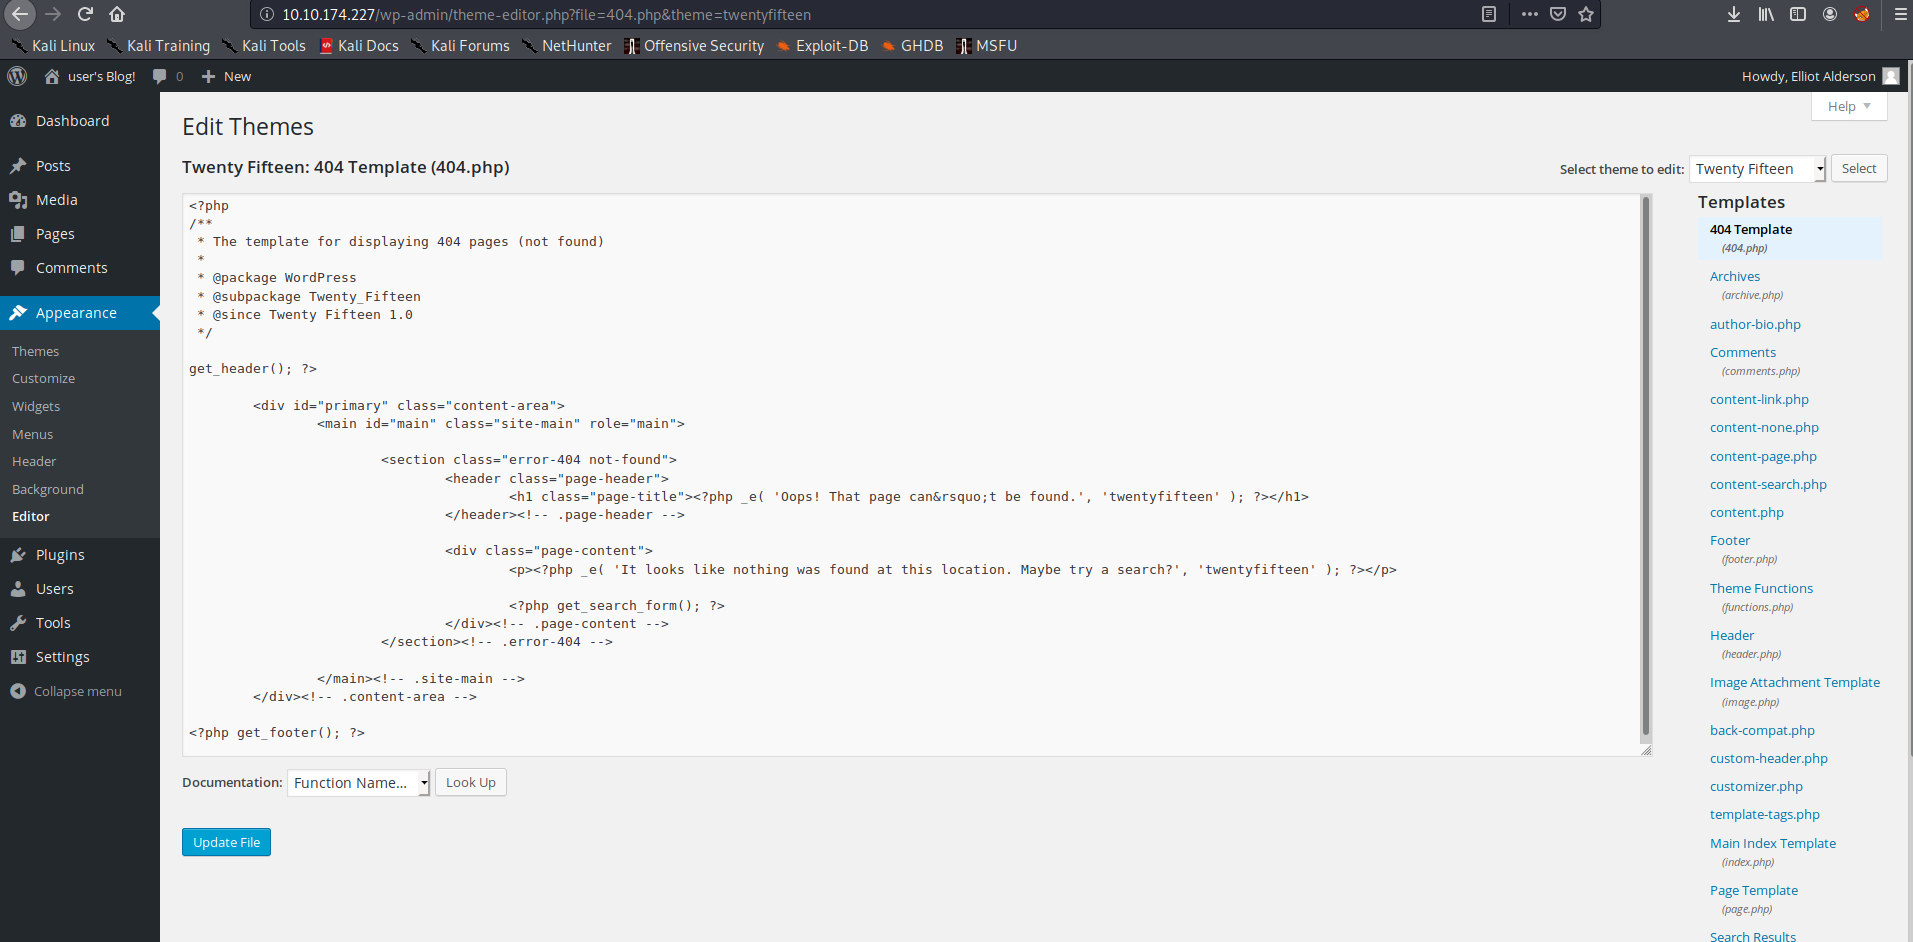This screenshot has height=942, width=1913.
Task: Open GHDB bookmark
Action: click(x=912, y=46)
